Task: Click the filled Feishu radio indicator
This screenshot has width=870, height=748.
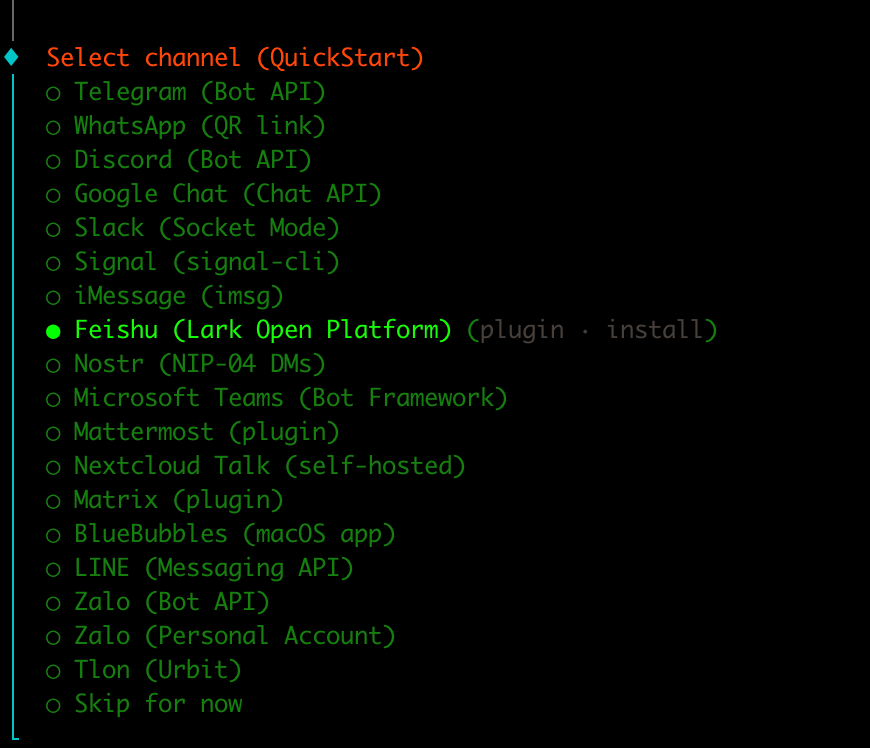Action: [x=53, y=331]
